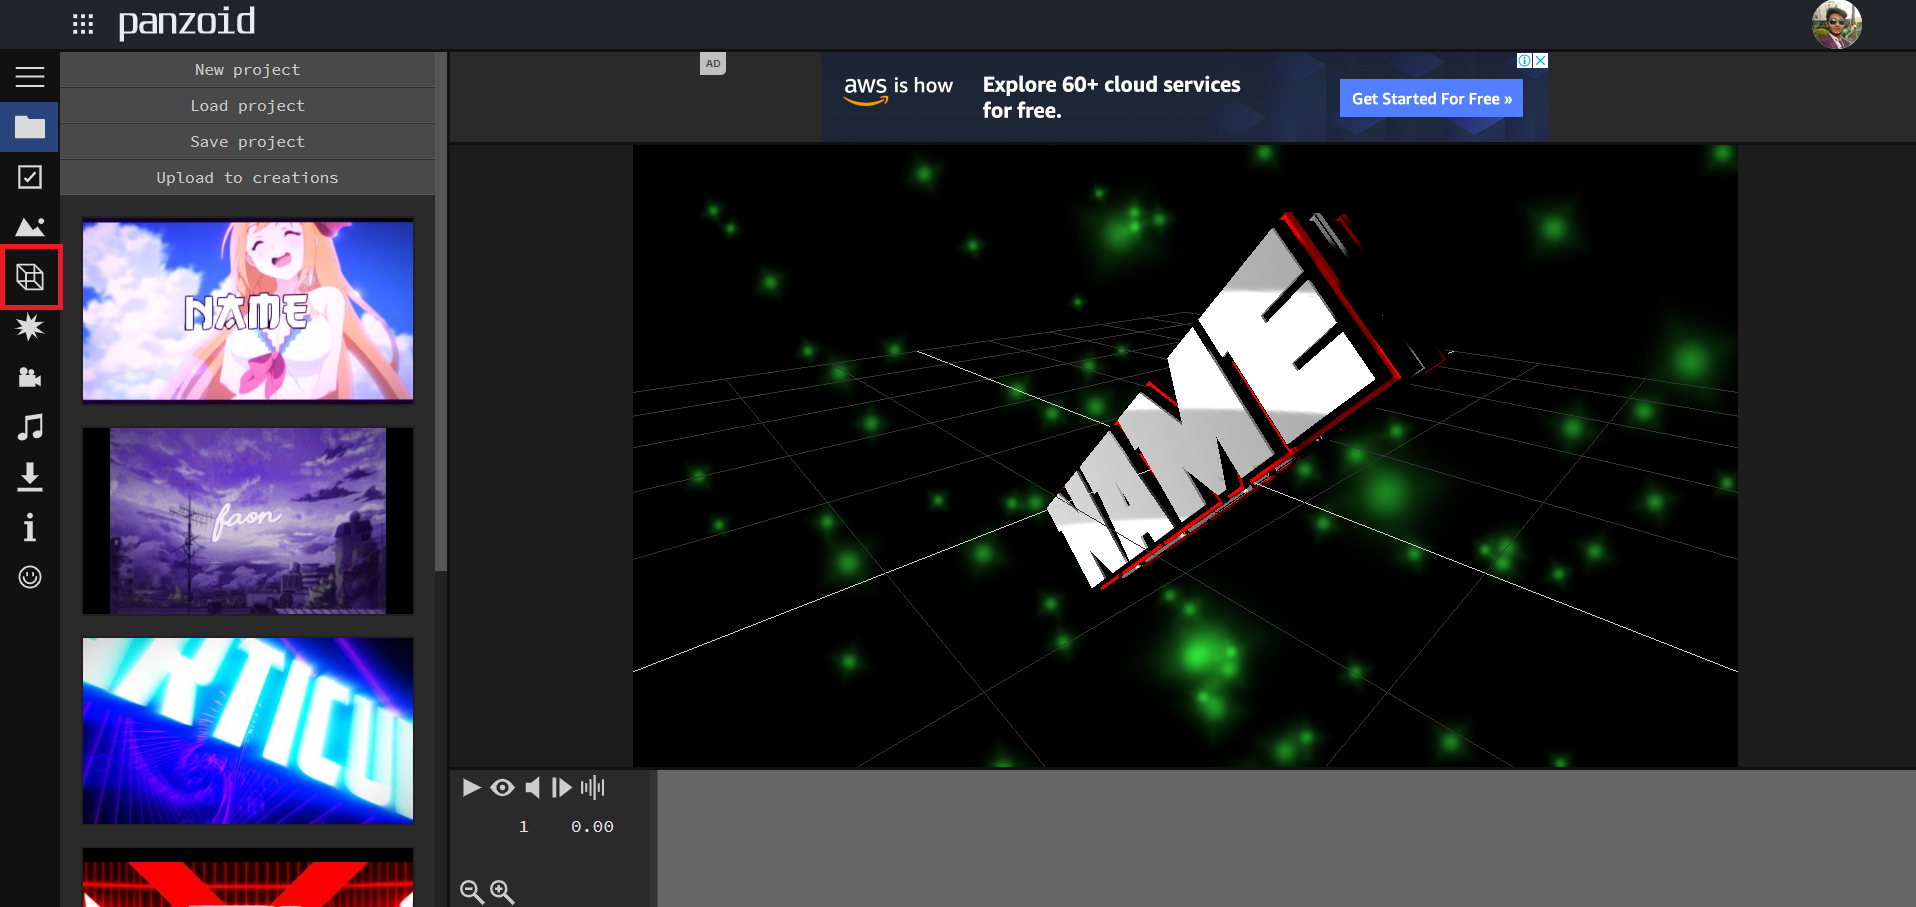Load the red X template
The height and width of the screenshot is (907, 1916).
click(x=248, y=878)
